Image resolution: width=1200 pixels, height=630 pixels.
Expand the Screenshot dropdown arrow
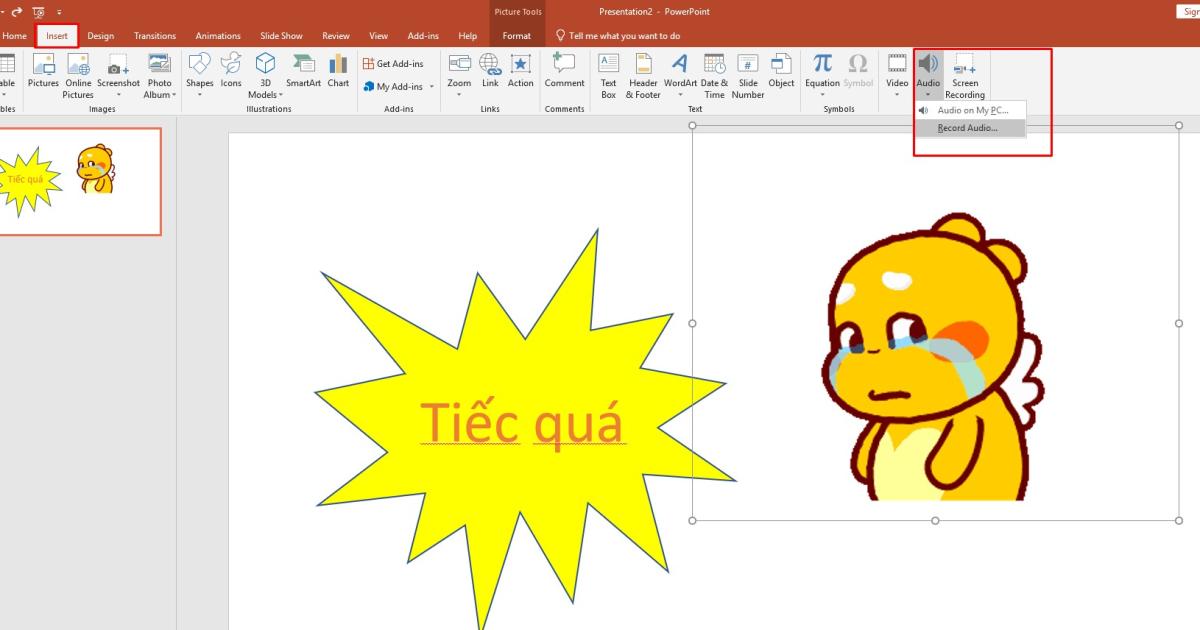pyautogui.click(x=118, y=96)
